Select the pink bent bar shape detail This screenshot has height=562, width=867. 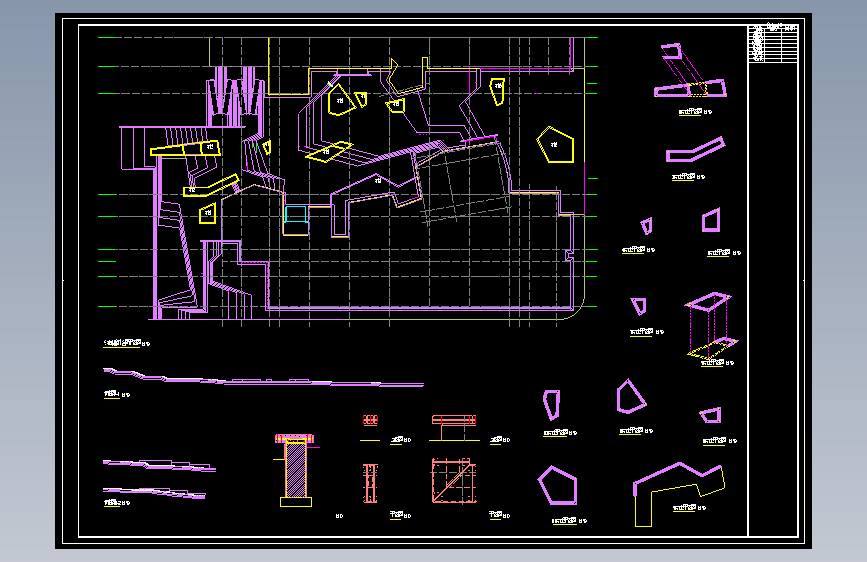point(695,149)
